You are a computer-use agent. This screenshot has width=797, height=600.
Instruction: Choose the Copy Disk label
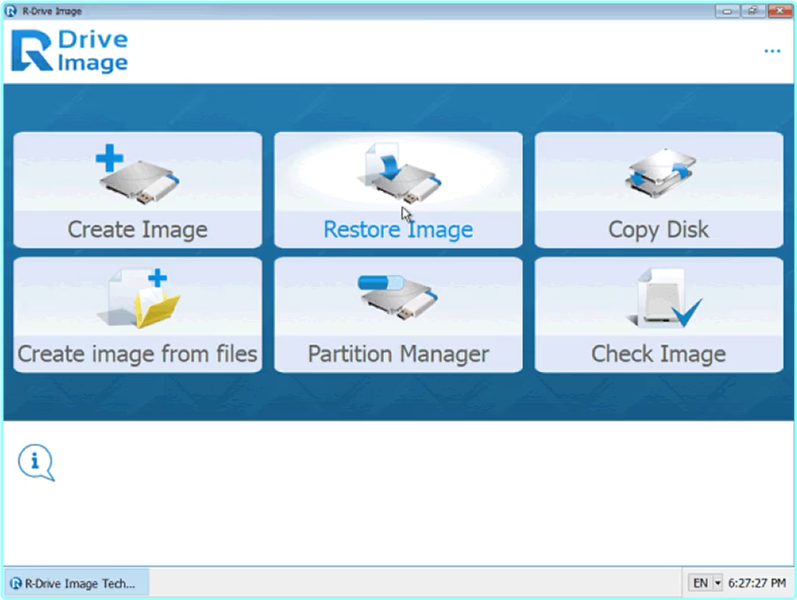(659, 230)
